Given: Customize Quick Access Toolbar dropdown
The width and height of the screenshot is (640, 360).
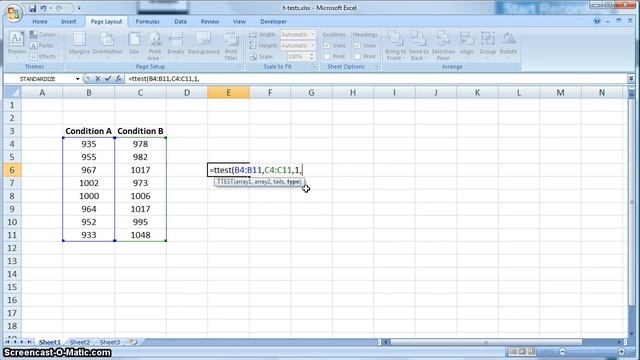Looking at the screenshot, I should click(x=79, y=8).
